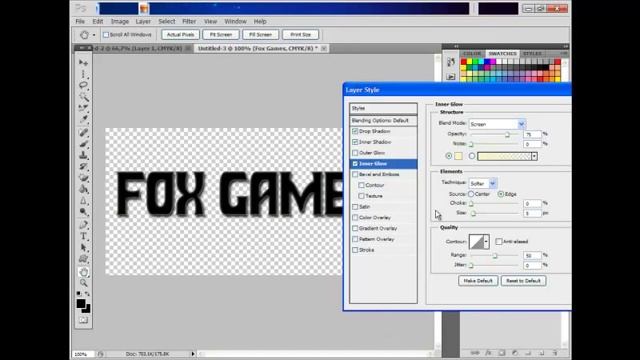
Task: Select the Edge source radio button
Action: pos(501,194)
